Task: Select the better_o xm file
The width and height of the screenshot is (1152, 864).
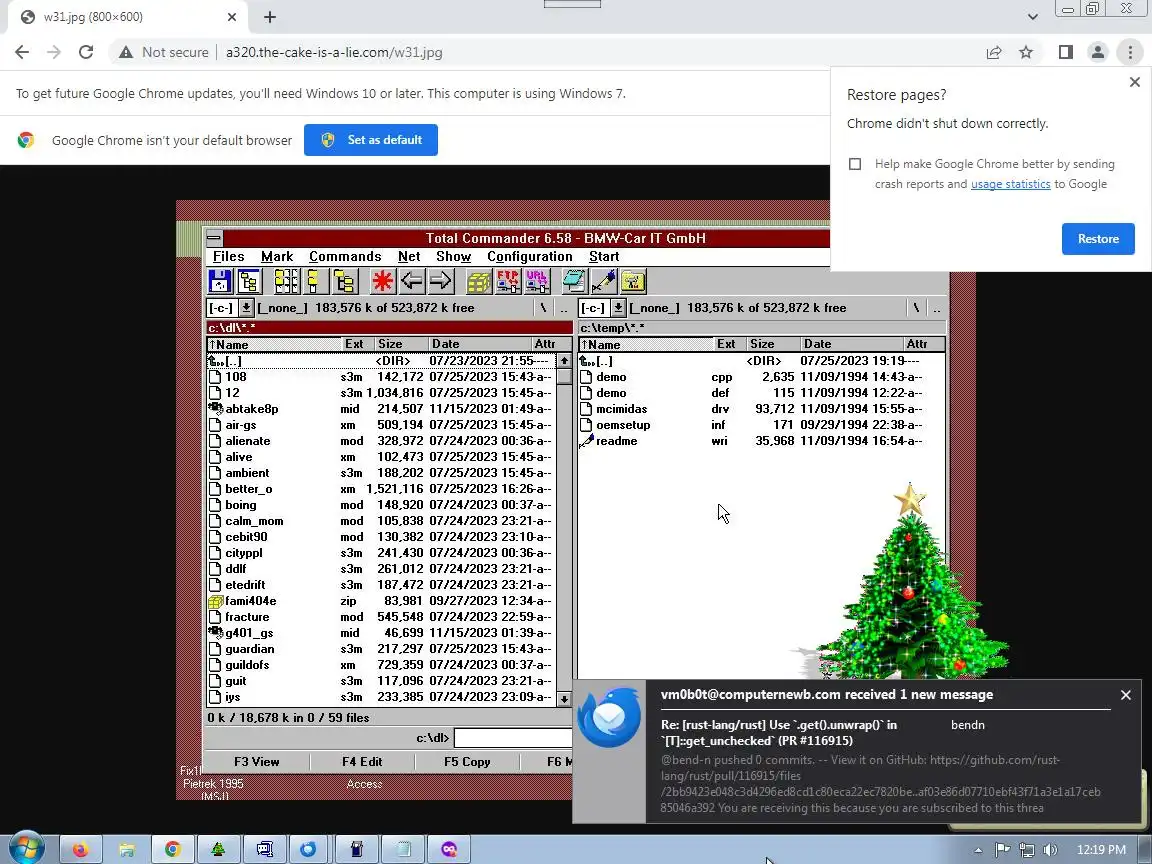Action: point(381,489)
